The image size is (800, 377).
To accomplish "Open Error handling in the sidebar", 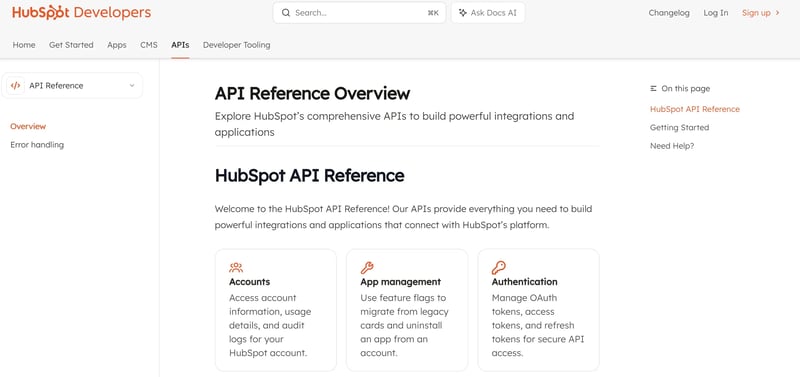I will [x=37, y=145].
